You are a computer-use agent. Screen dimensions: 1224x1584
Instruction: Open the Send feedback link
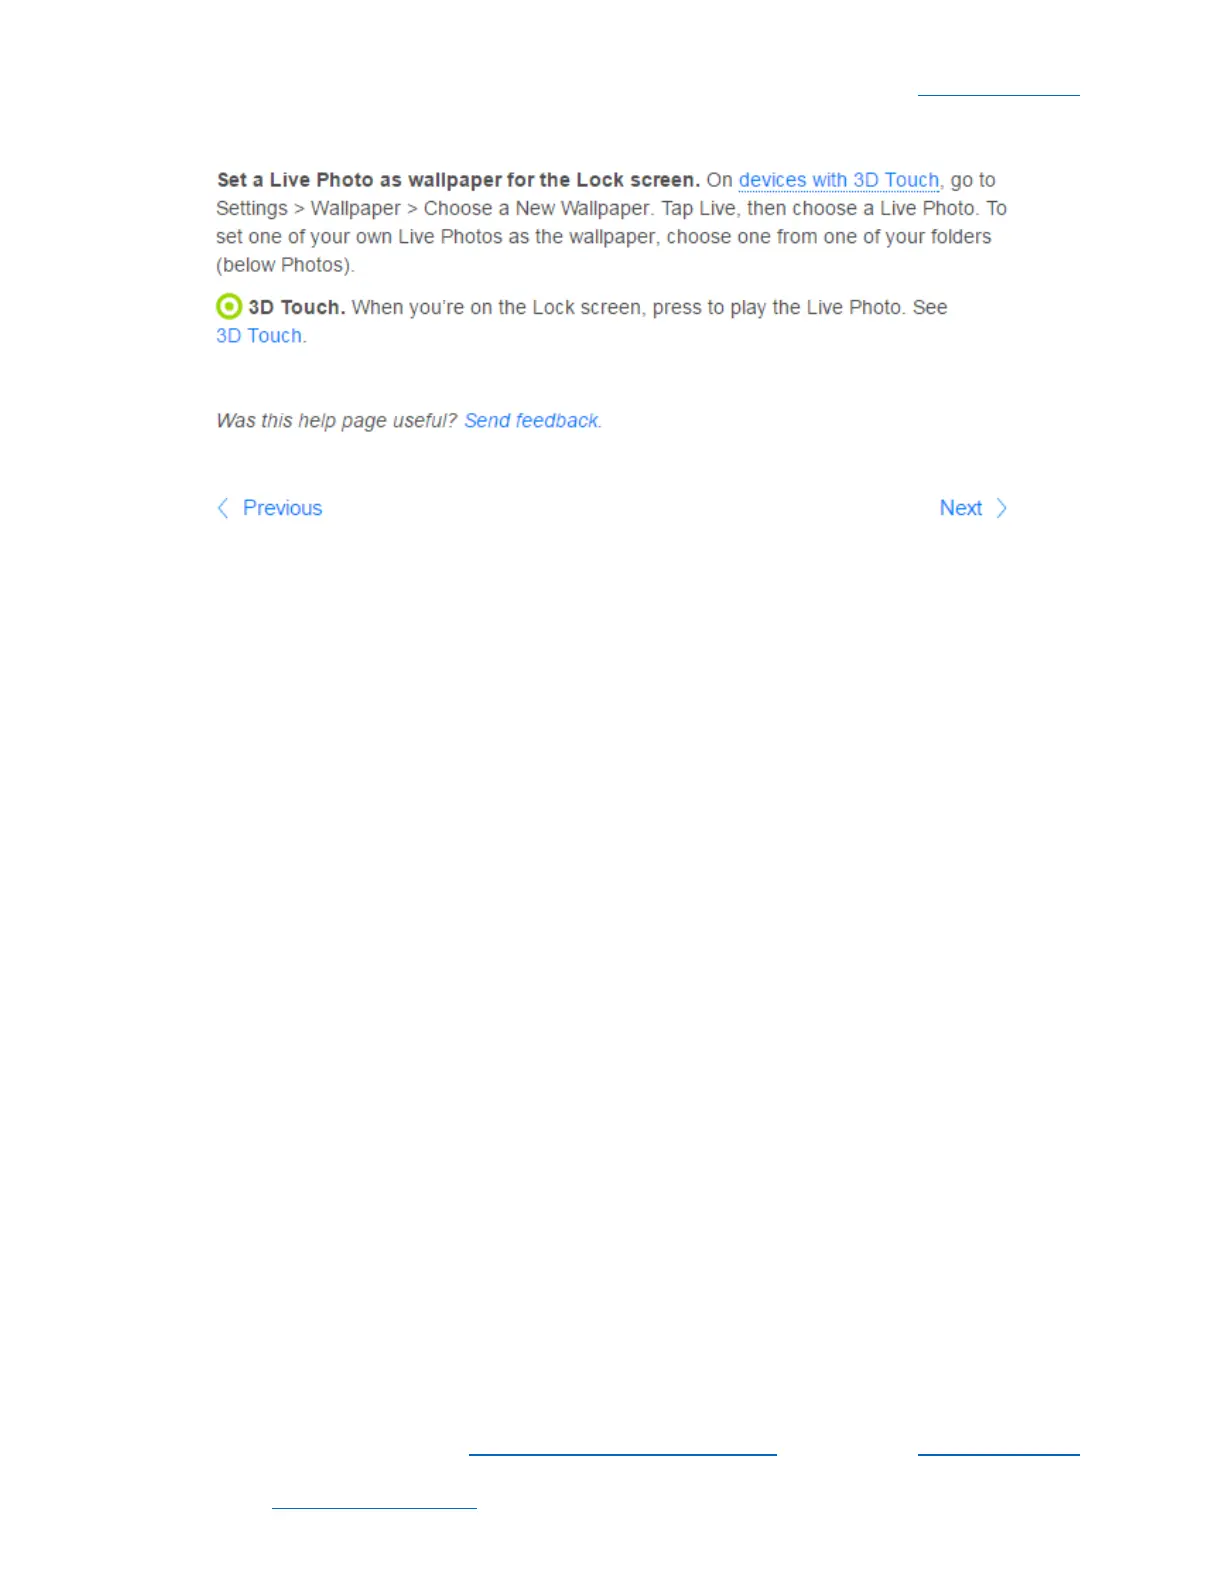pyautogui.click(x=532, y=421)
